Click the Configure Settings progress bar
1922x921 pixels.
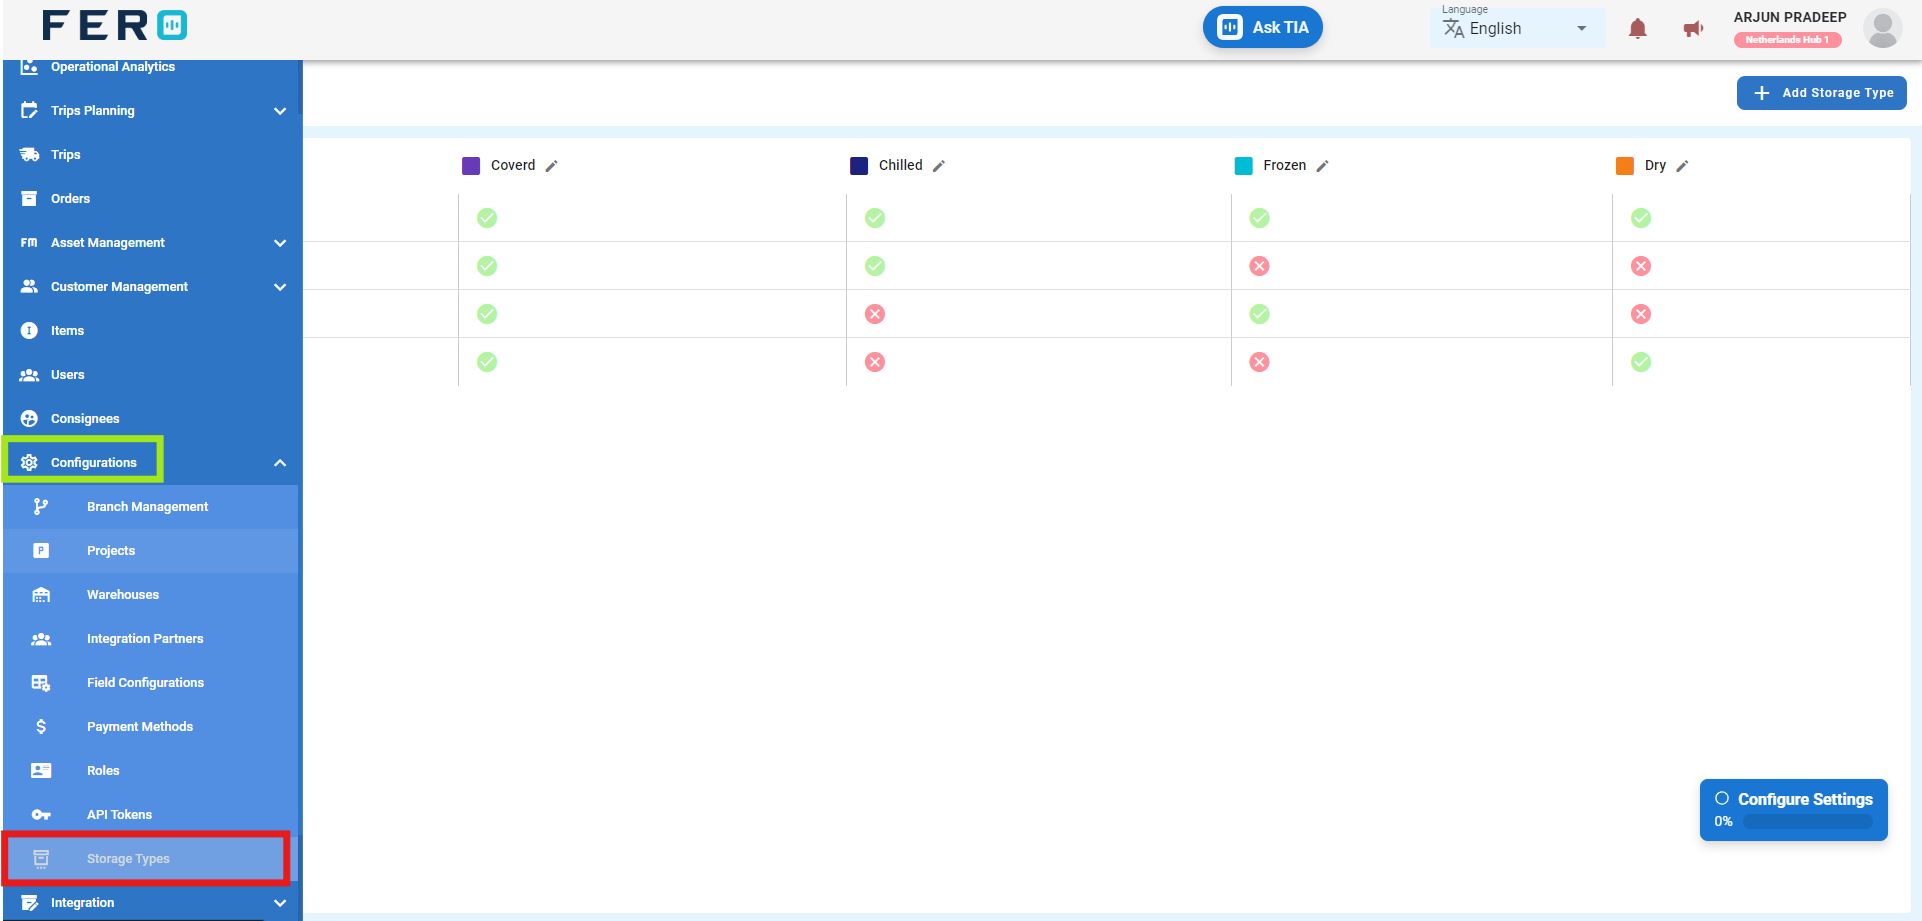[x=1807, y=822]
